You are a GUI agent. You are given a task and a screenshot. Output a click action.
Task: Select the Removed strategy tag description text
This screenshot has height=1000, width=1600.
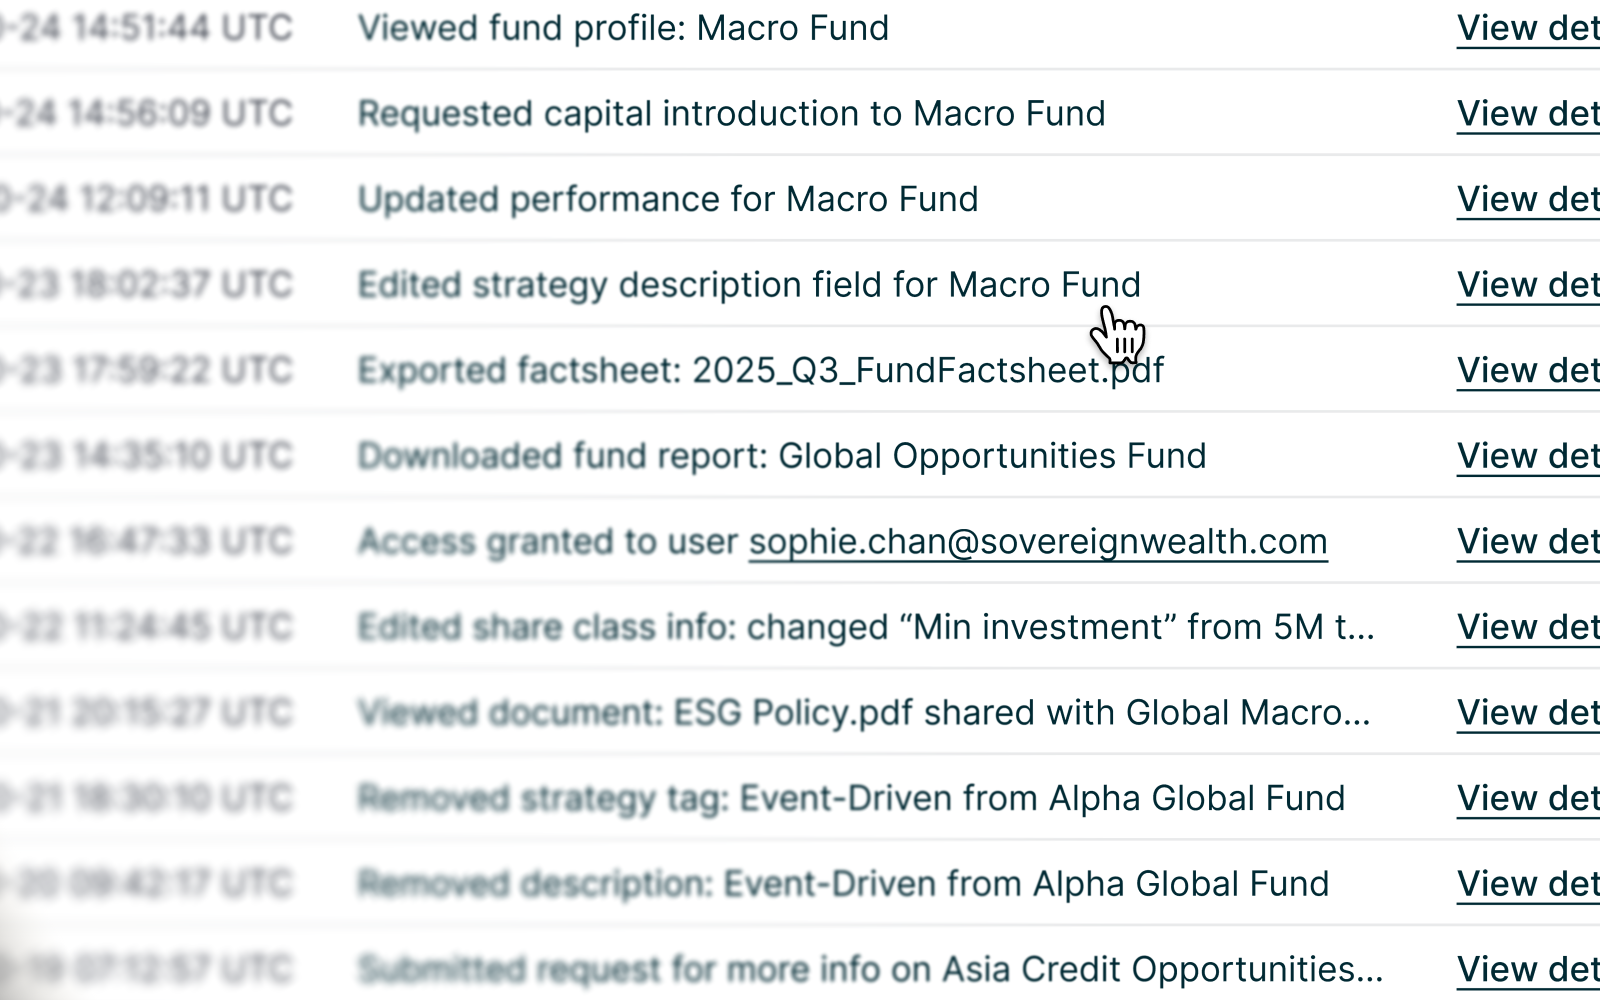click(x=851, y=798)
